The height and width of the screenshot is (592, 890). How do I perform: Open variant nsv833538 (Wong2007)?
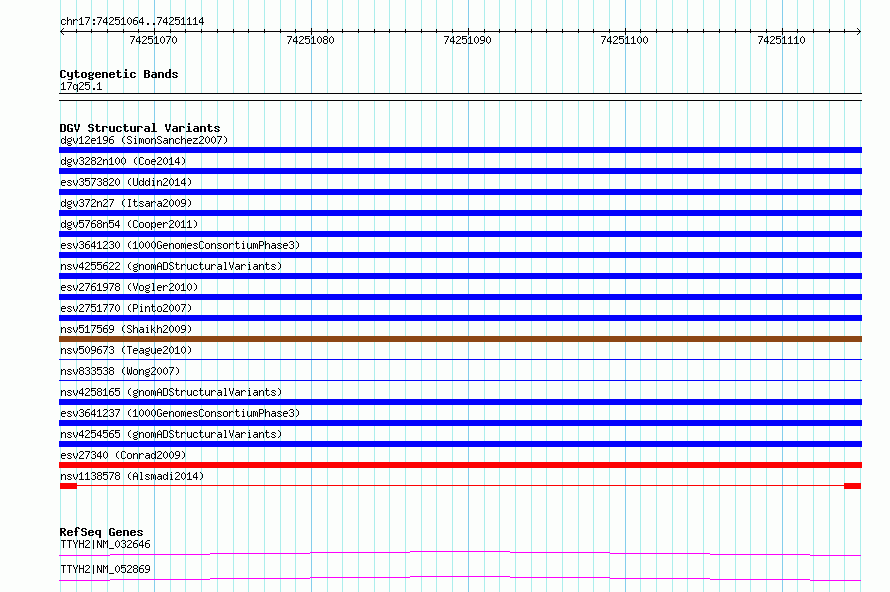(120, 371)
